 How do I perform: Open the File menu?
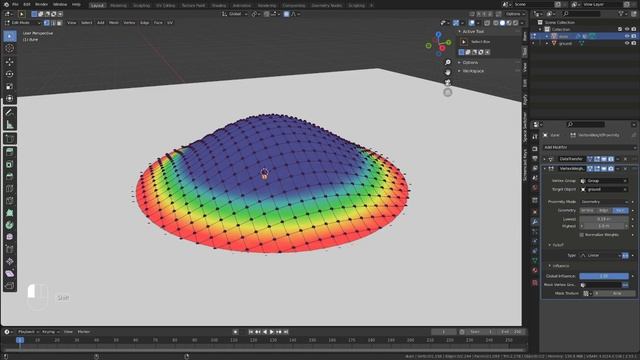point(16,4)
